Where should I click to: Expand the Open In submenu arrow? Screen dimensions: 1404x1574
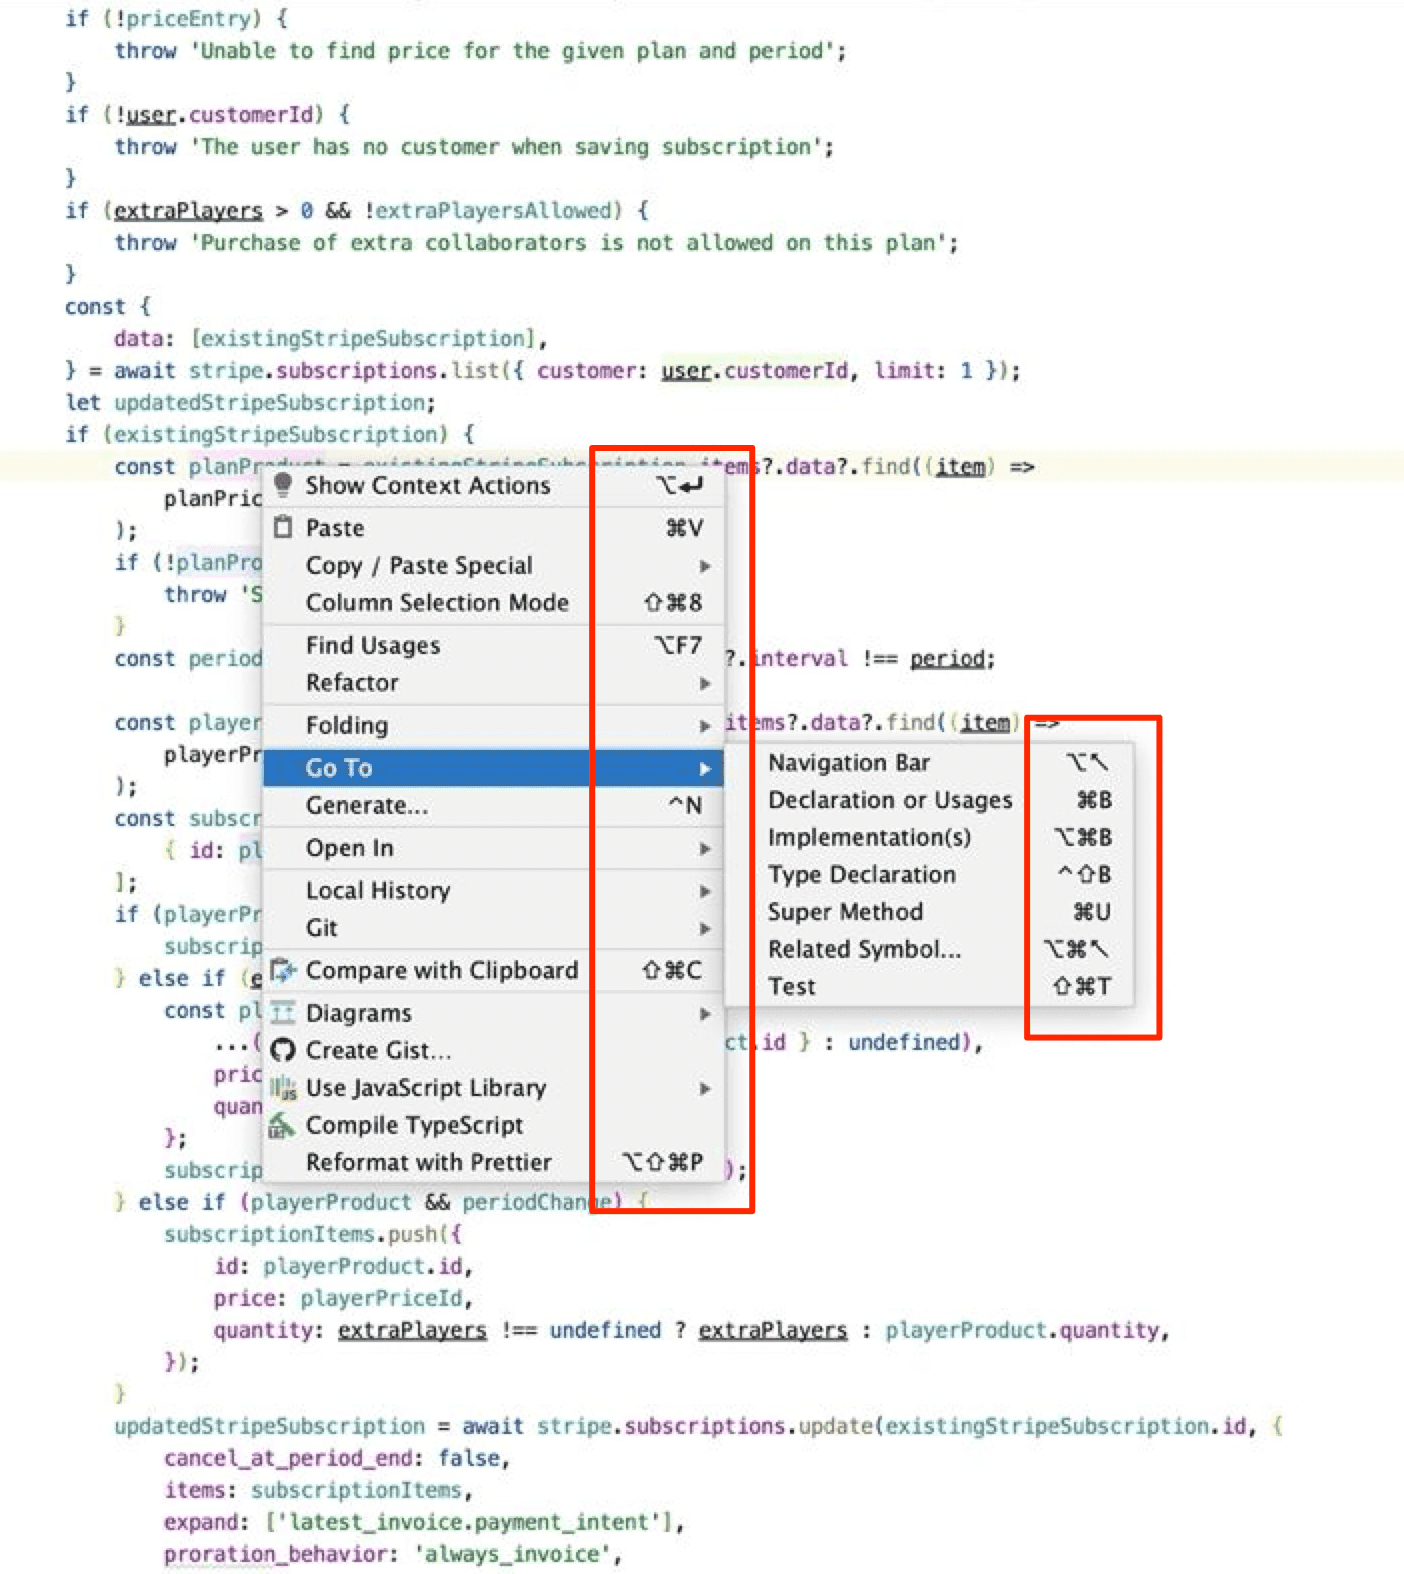(705, 848)
